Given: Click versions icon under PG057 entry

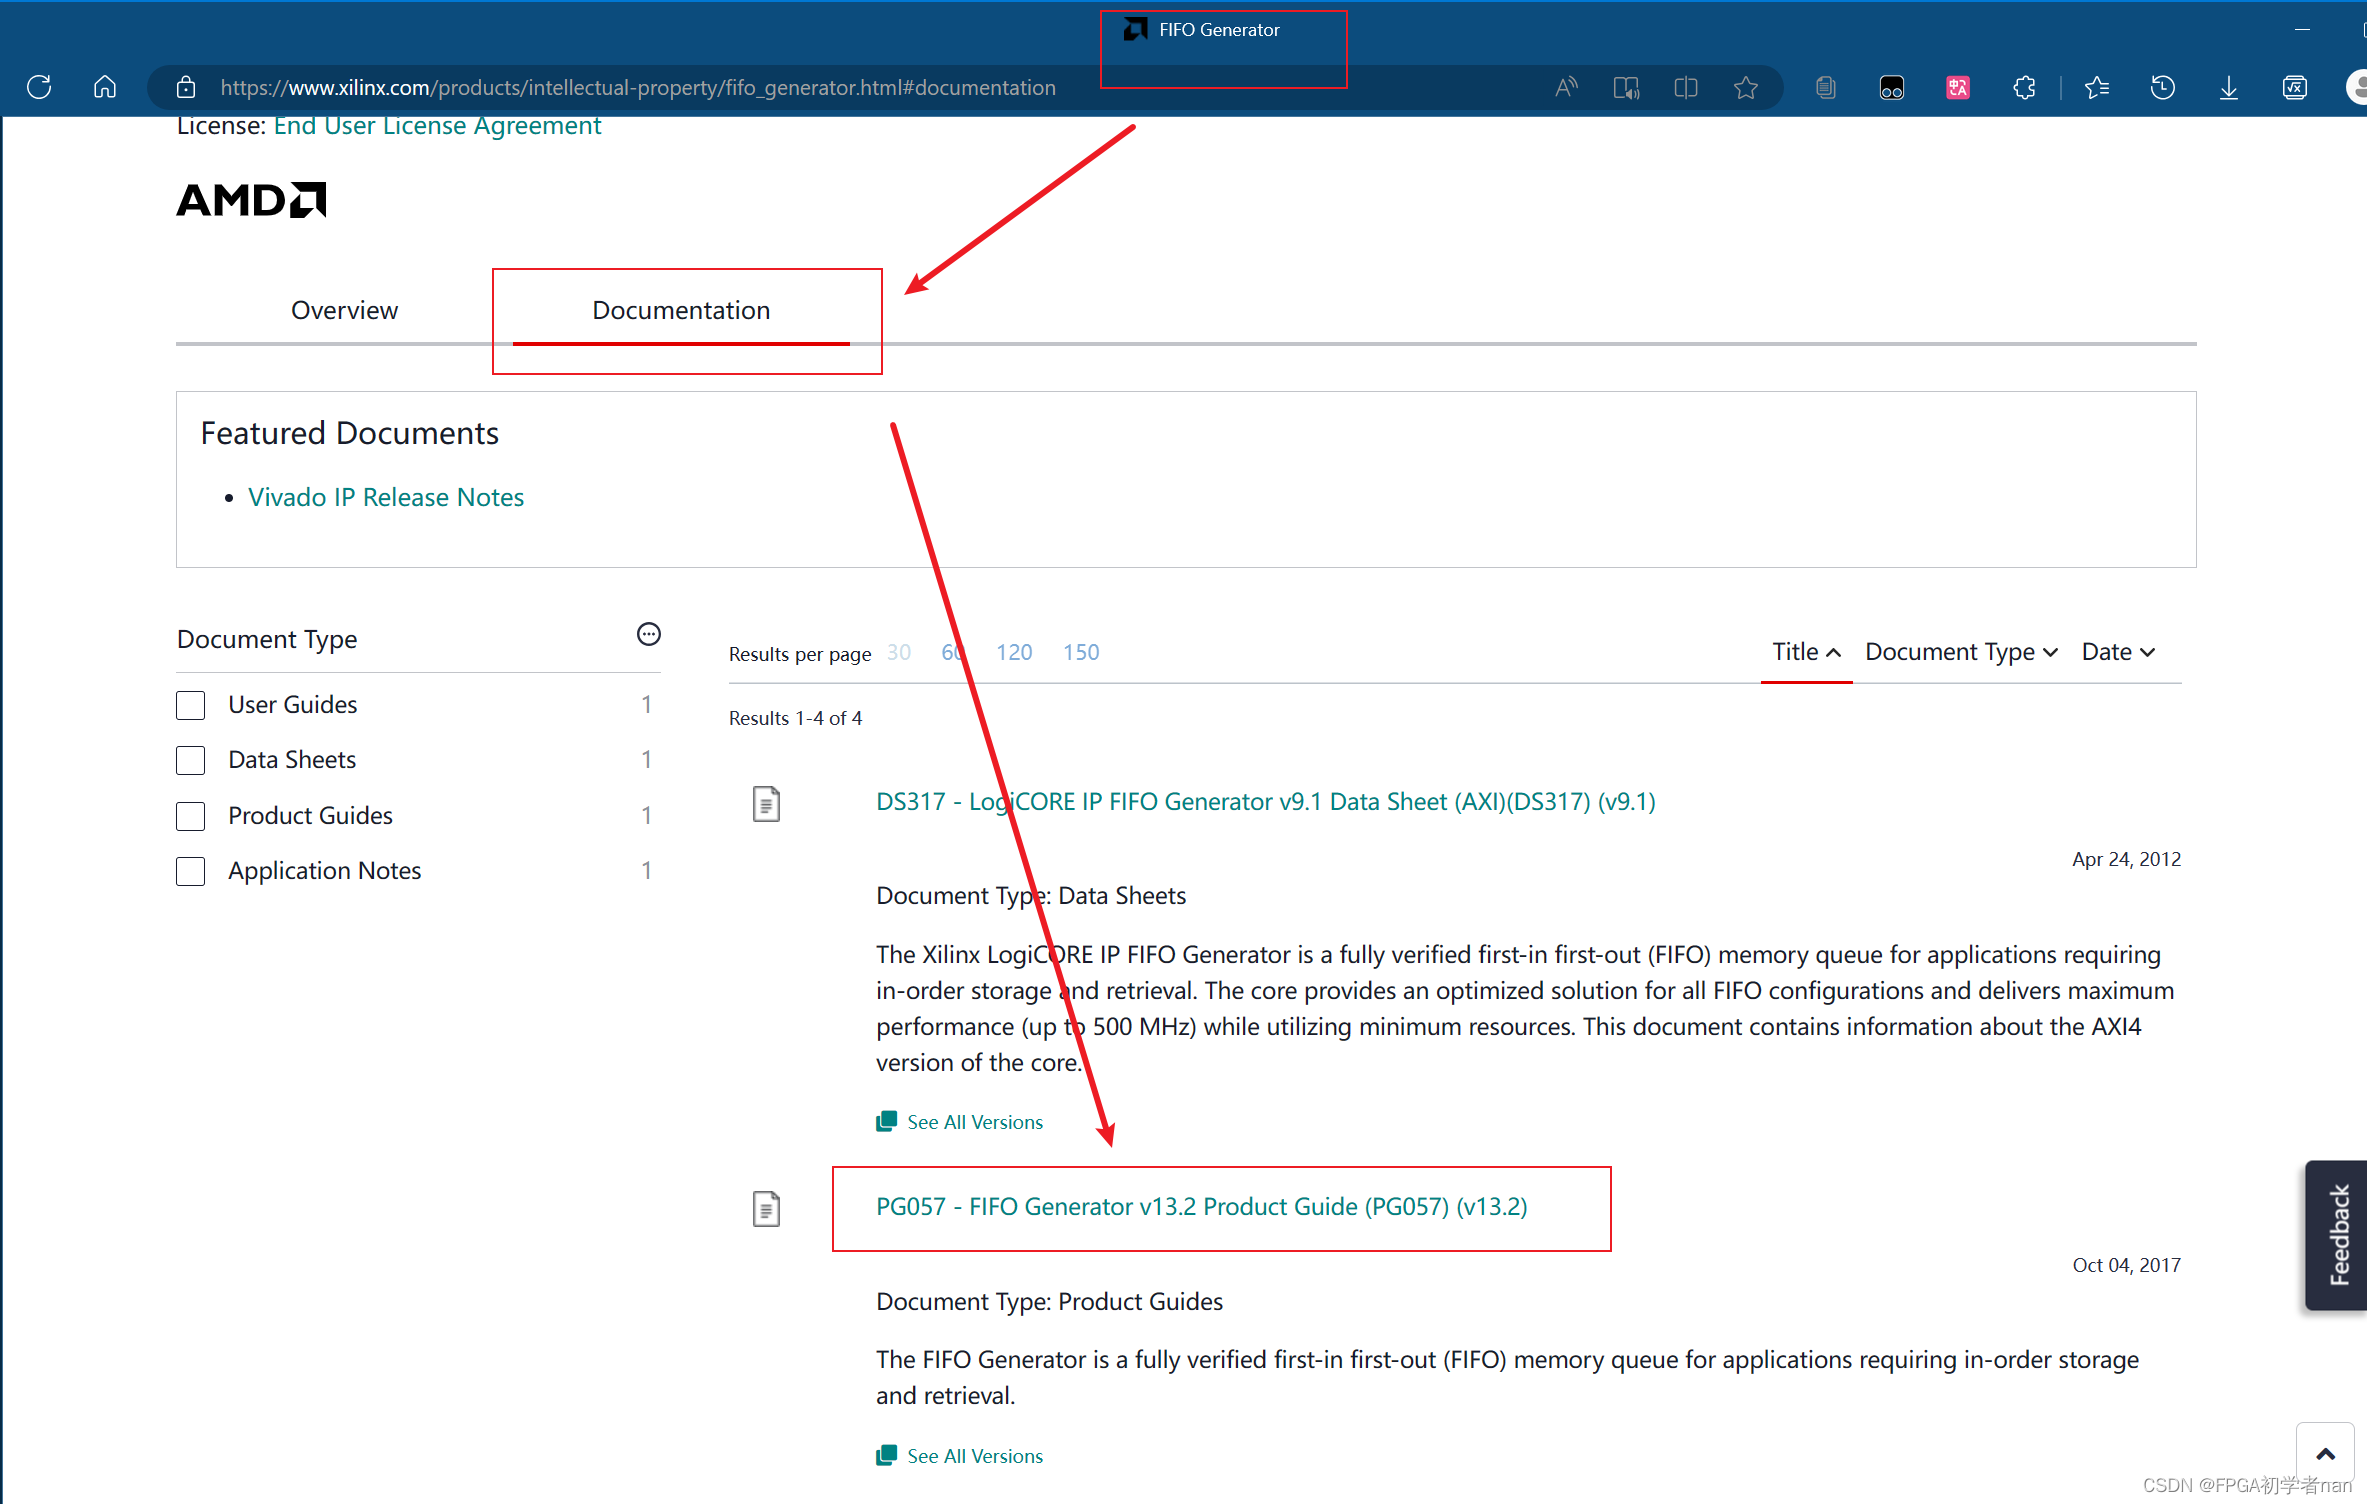Looking at the screenshot, I should point(886,1456).
